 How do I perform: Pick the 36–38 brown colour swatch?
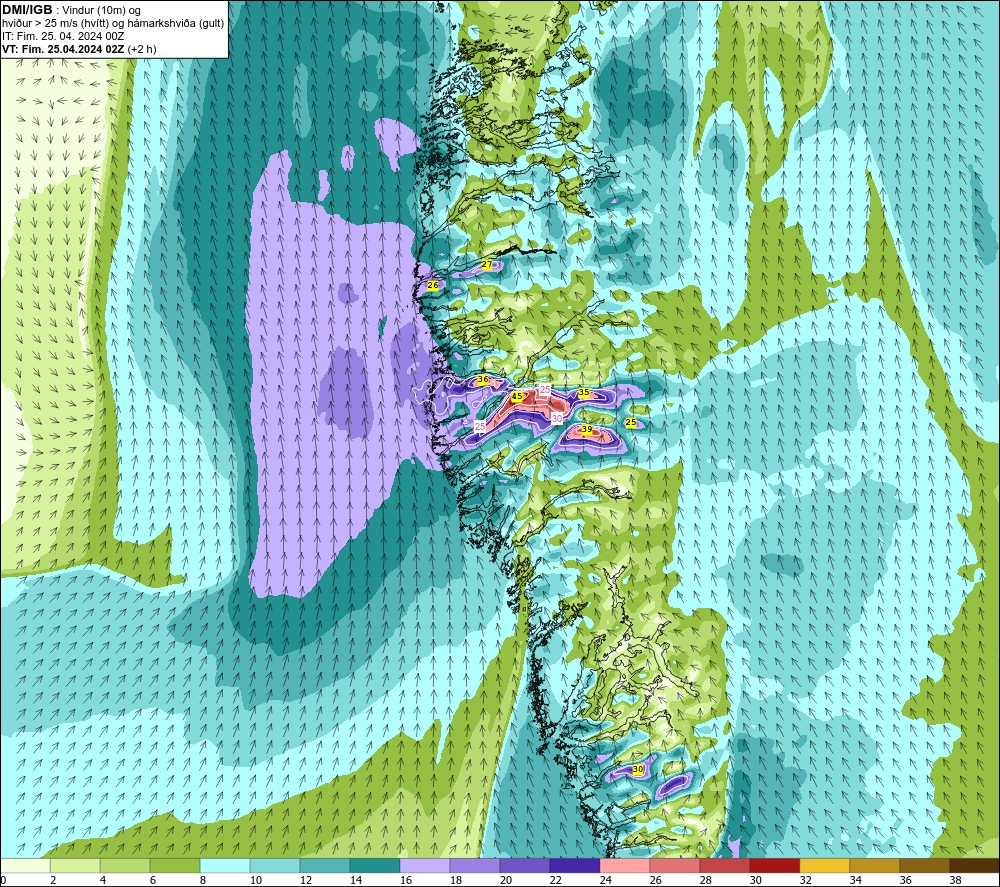click(925, 865)
